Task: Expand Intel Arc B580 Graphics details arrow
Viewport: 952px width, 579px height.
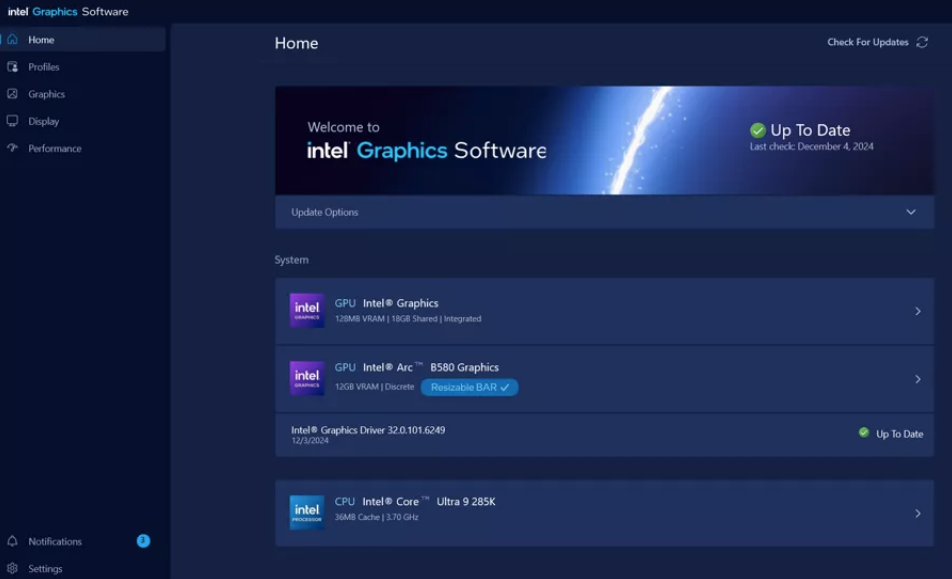Action: pos(917,379)
